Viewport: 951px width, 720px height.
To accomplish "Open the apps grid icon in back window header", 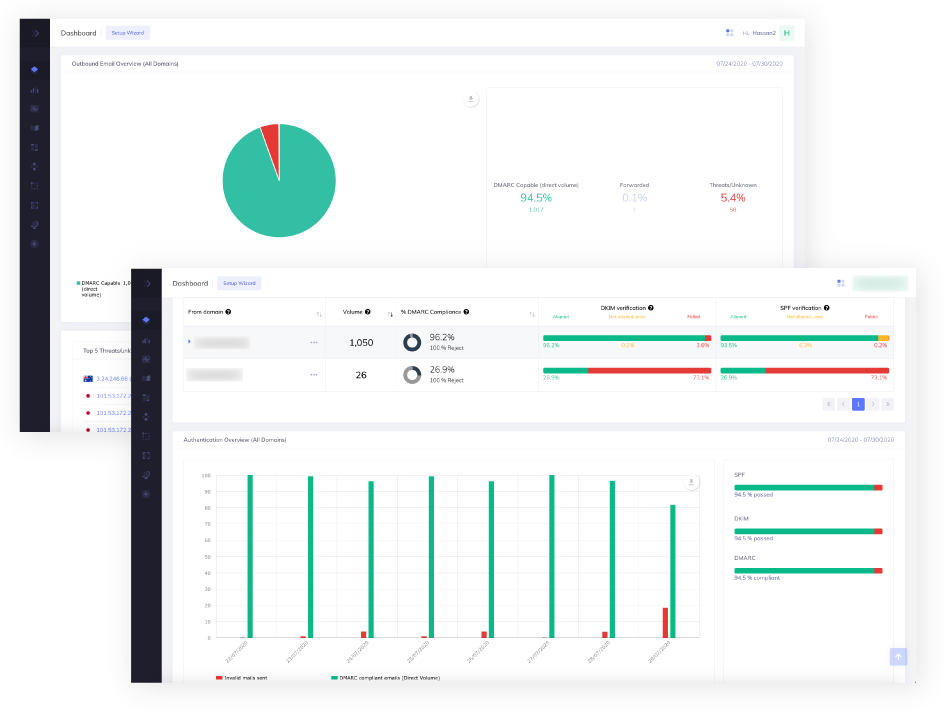I will (x=730, y=33).
